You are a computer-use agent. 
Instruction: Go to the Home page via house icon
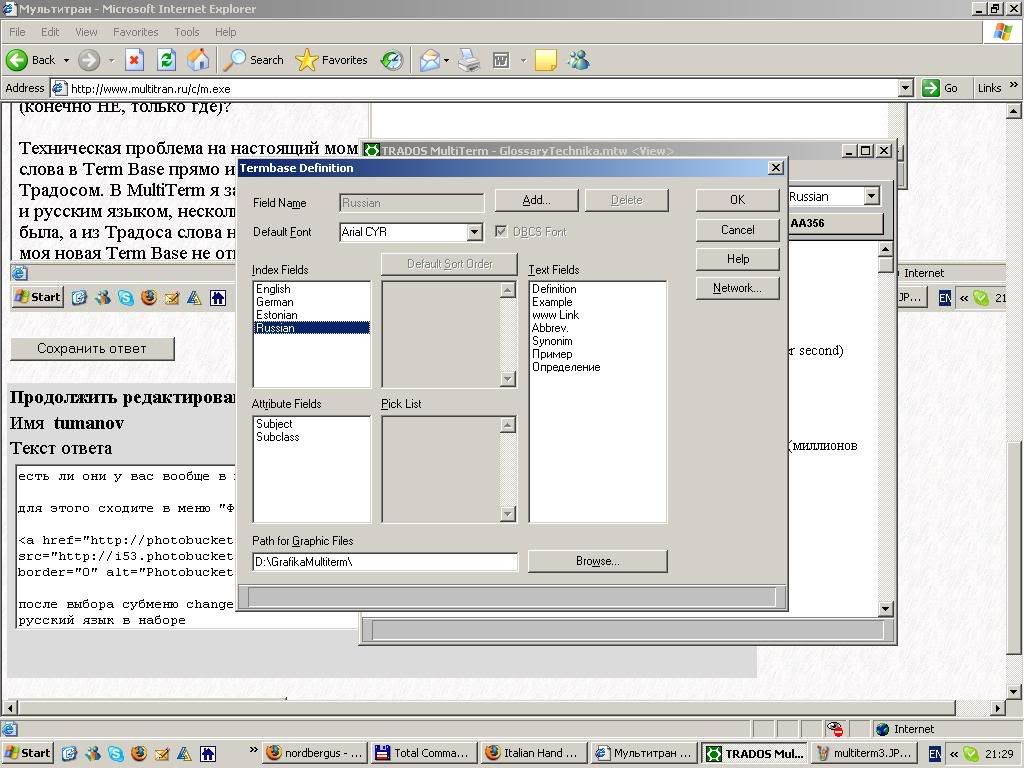point(199,60)
